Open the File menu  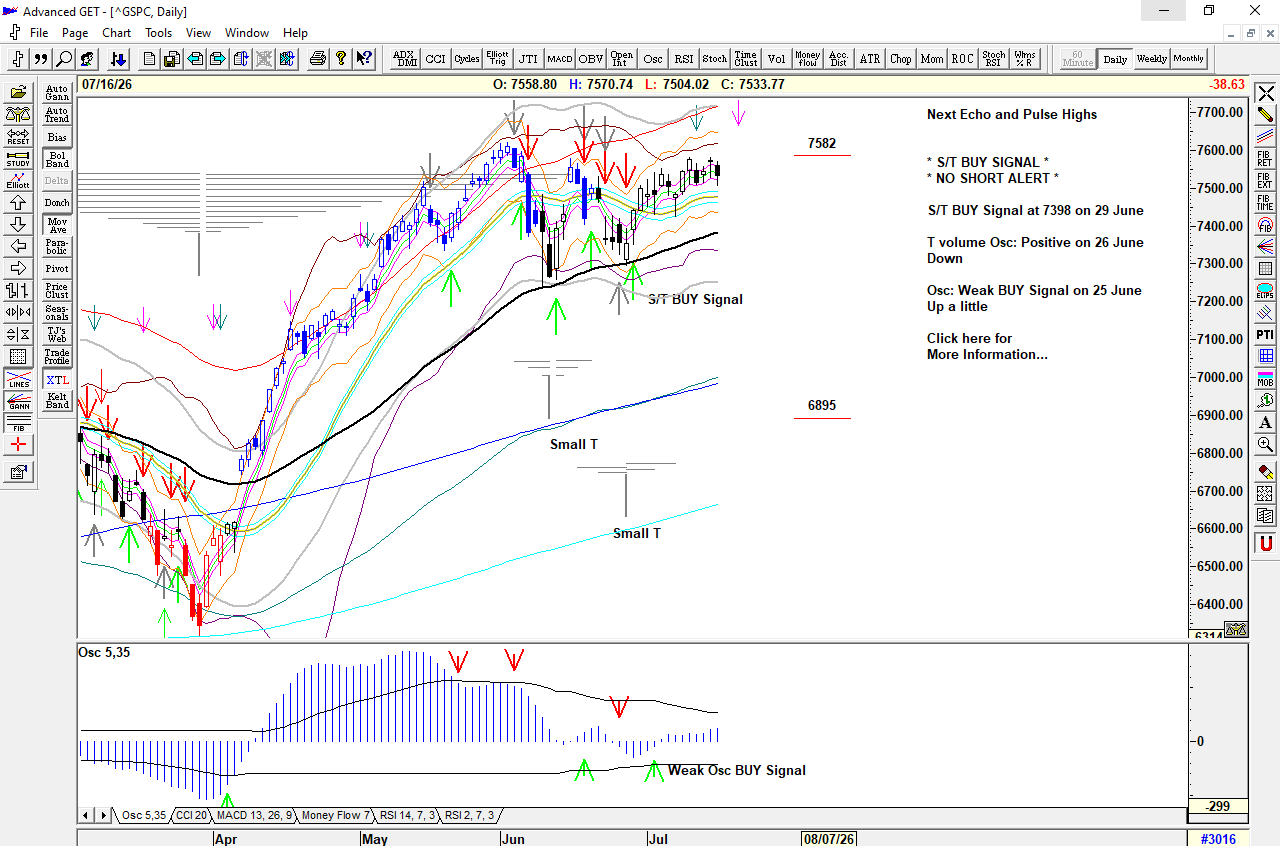[39, 32]
